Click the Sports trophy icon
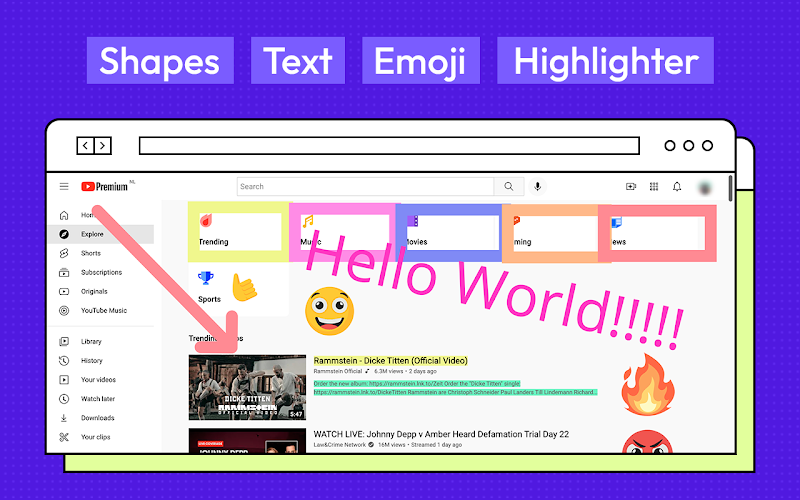 [x=206, y=278]
